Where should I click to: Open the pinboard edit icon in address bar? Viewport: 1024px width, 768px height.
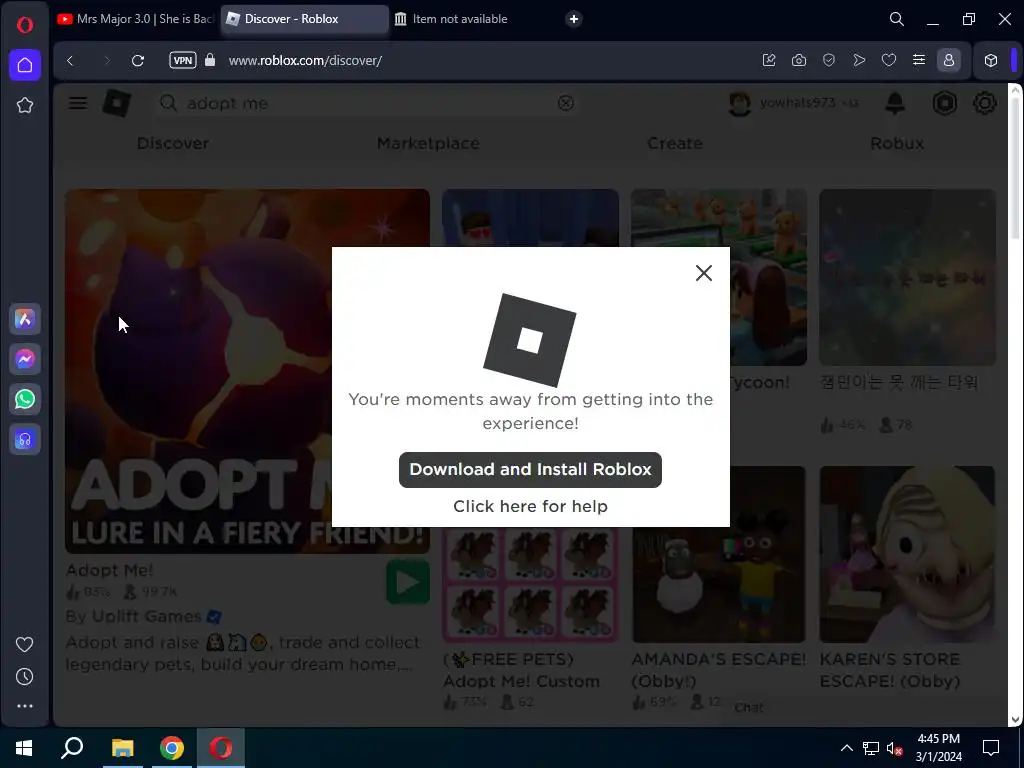pyautogui.click(x=769, y=60)
